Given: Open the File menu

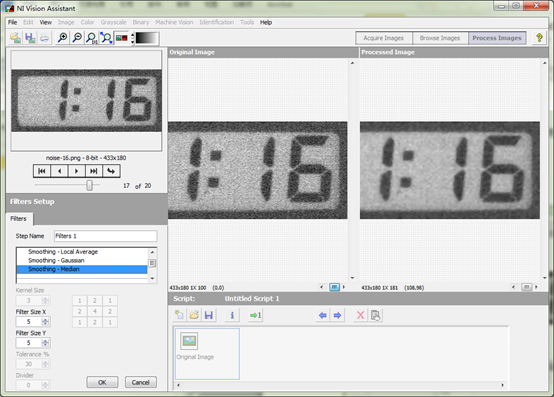Looking at the screenshot, I should pos(12,22).
